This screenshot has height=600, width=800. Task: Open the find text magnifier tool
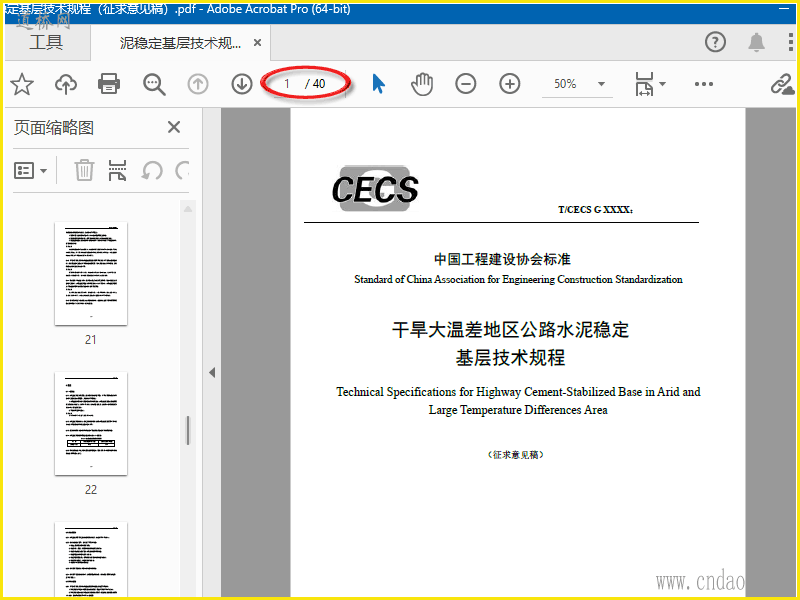154,84
